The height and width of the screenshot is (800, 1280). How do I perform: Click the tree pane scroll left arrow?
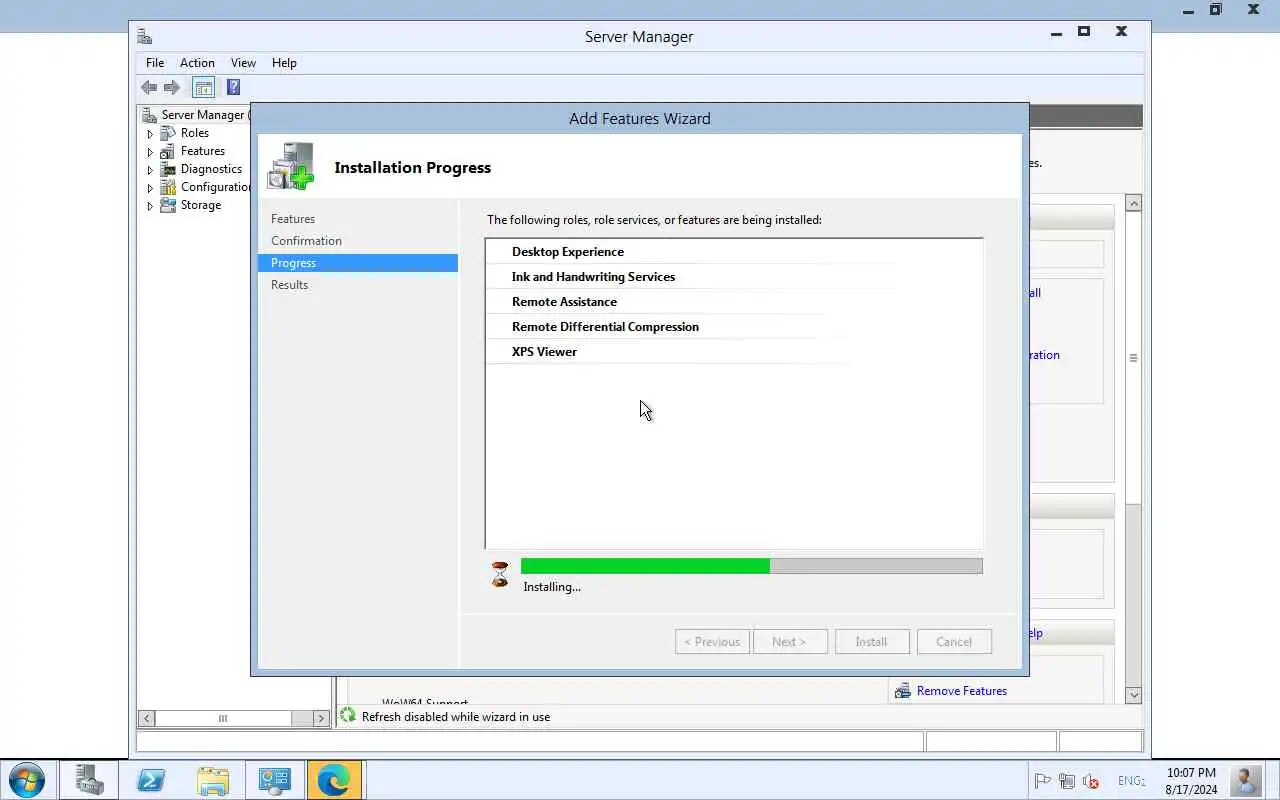coord(147,718)
